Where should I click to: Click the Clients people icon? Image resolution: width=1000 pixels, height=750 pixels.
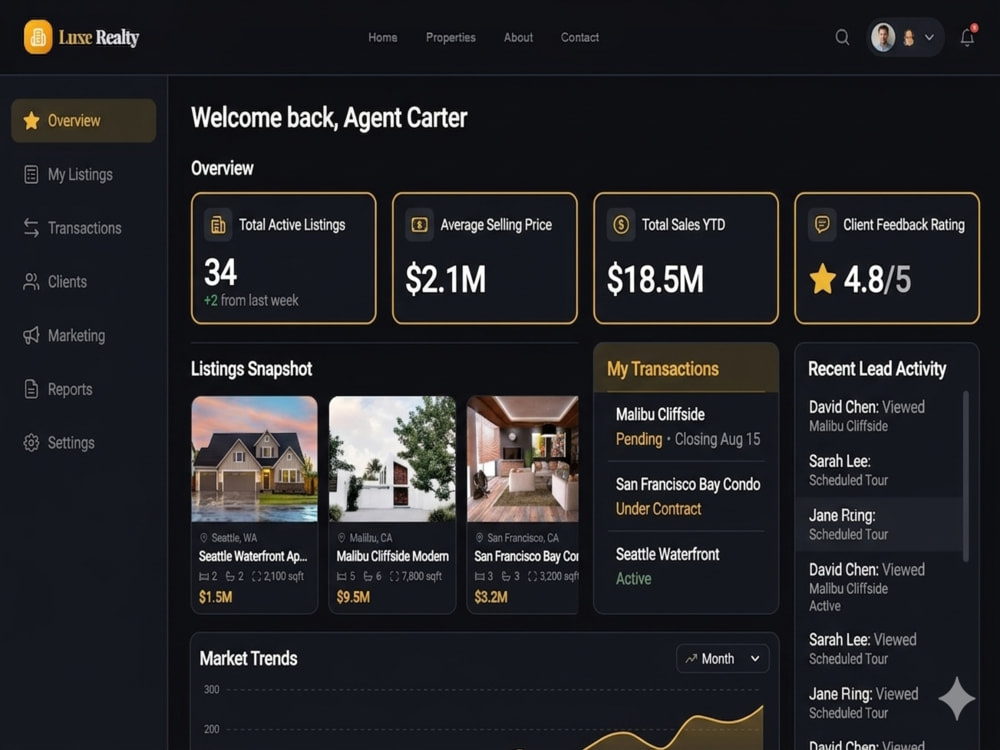tap(31, 282)
